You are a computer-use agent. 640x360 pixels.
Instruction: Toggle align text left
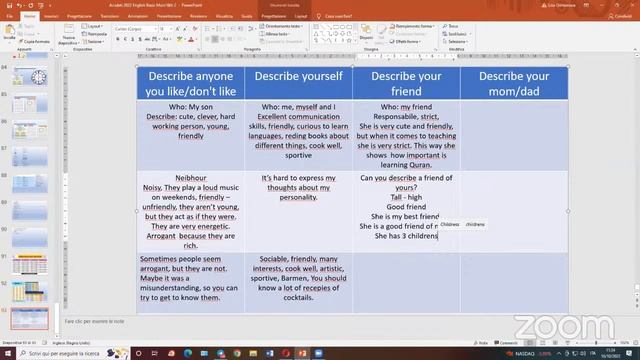[207, 39]
